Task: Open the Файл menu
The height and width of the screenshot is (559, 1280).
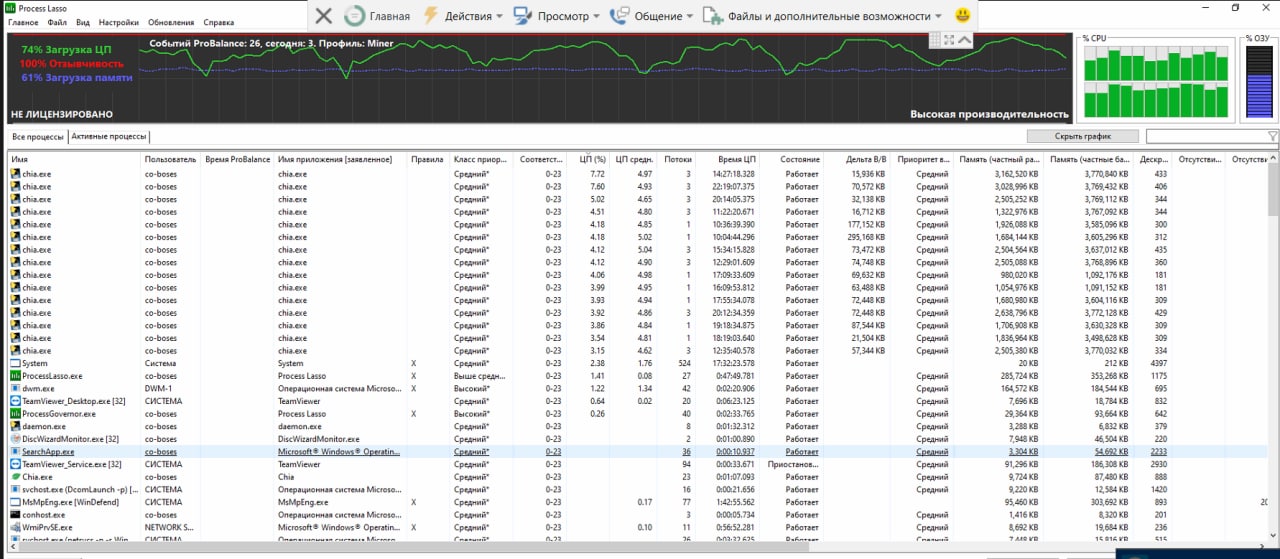Action: point(57,22)
